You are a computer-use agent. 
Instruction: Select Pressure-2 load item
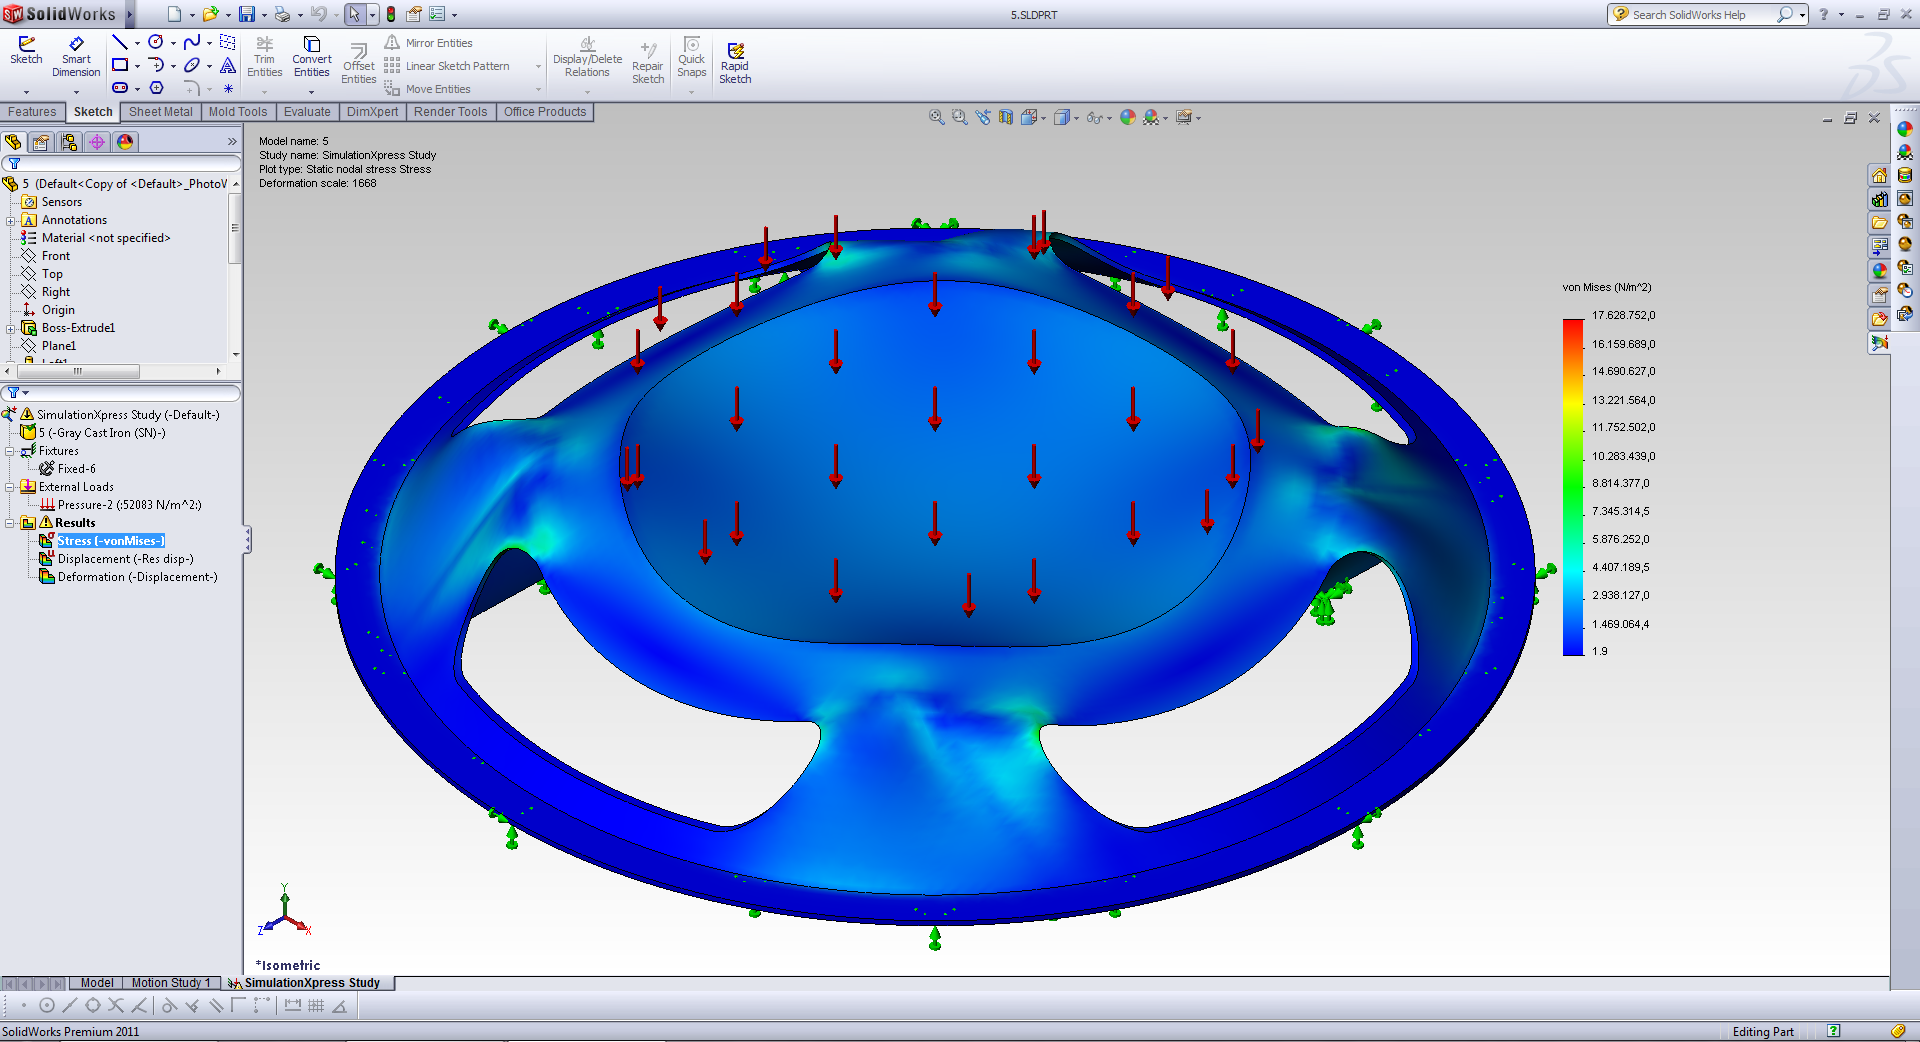point(129,505)
